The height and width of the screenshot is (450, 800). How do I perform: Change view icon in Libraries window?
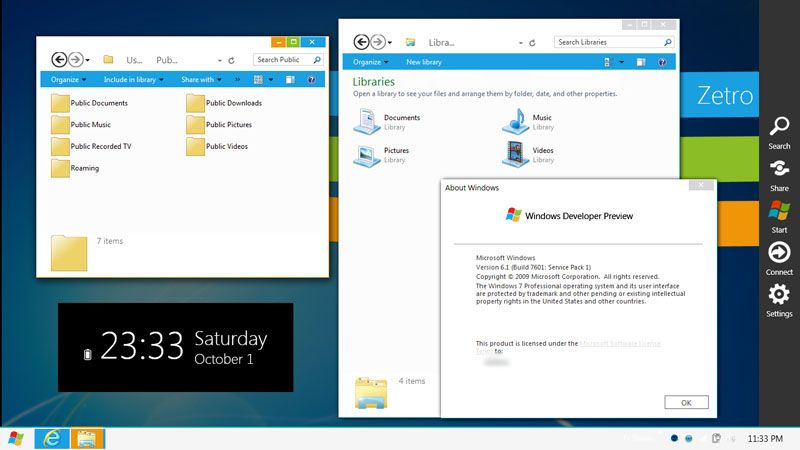[607, 62]
